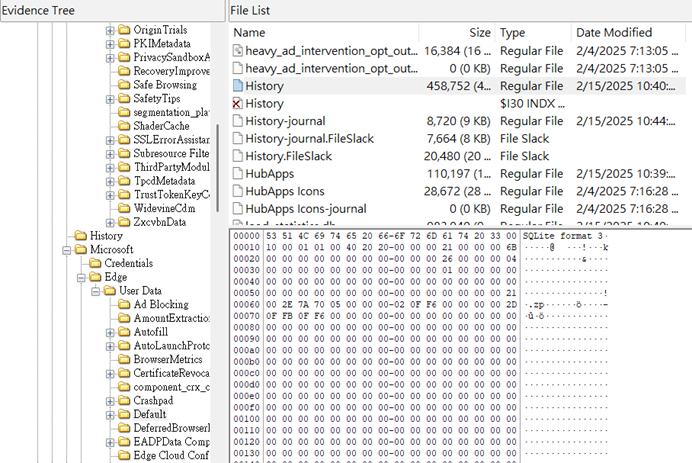Click the RecoveryImprove folder icon
This screenshot has width=692, height=463.
(124, 71)
